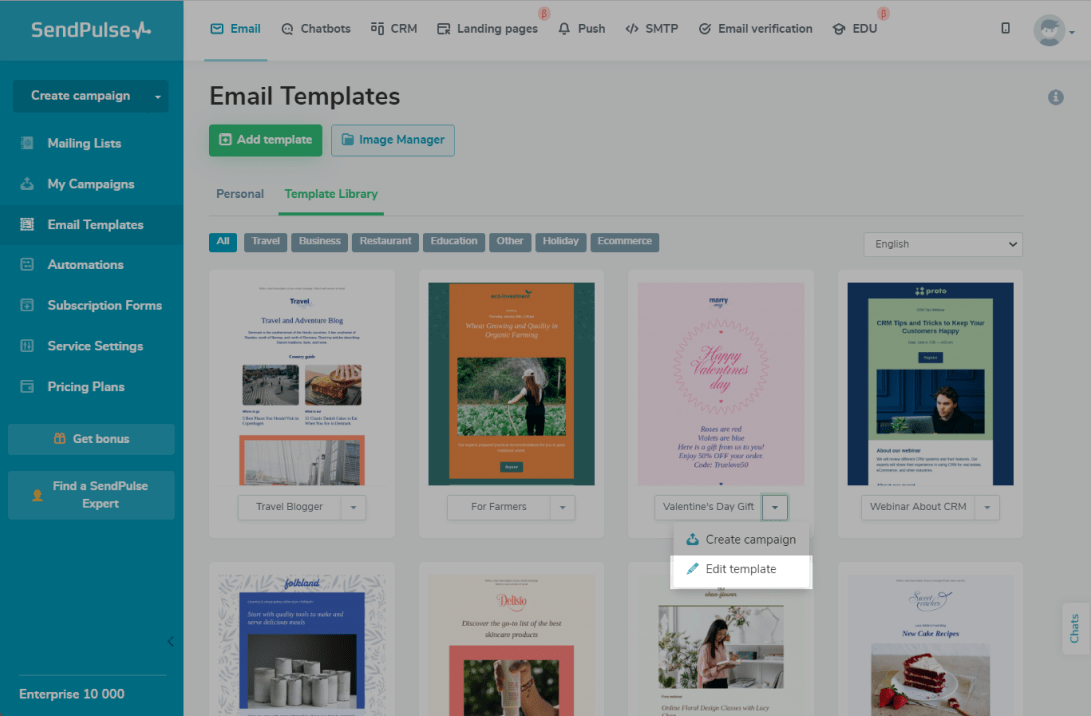This screenshot has width=1091, height=716.
Task: Switch to SMTP section
Action: [651, 29]
